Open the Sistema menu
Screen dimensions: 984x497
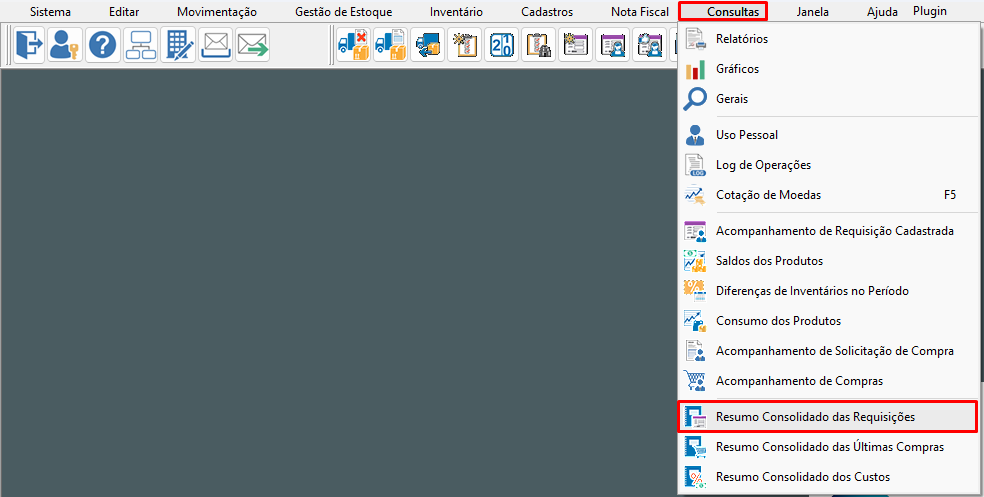(x=51, y=12)
